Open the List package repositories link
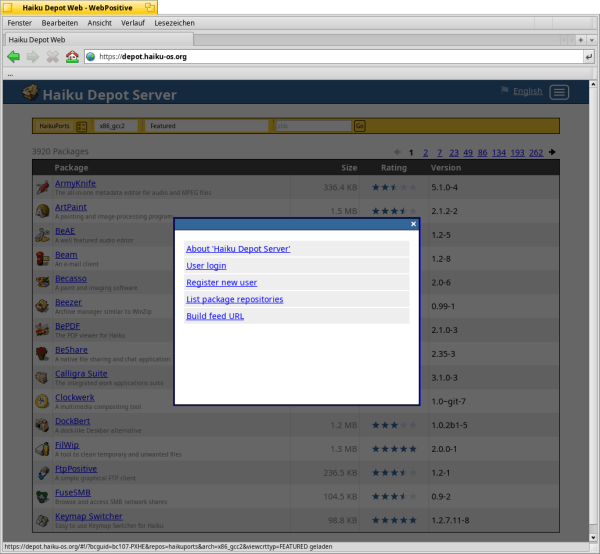Image resolution: width=600 pixels, height=554 pixels. pos(234,299)
